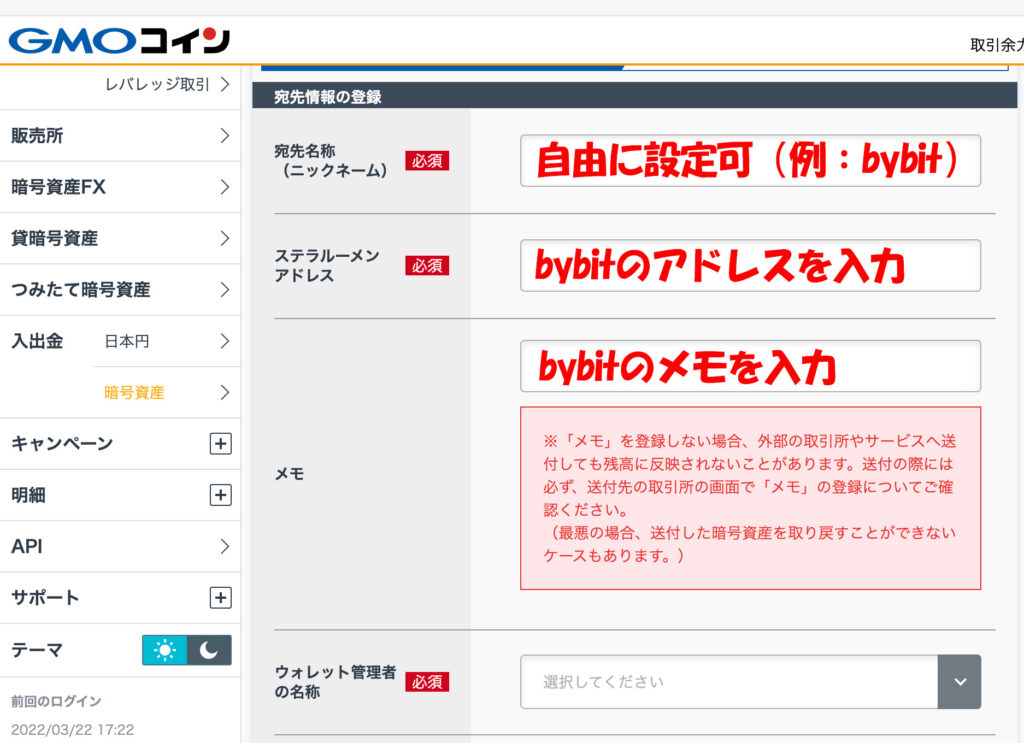Click the 前回のログイン date text
The width and height of the screenshot is (1024, 743).
click(x=72, y=729)
